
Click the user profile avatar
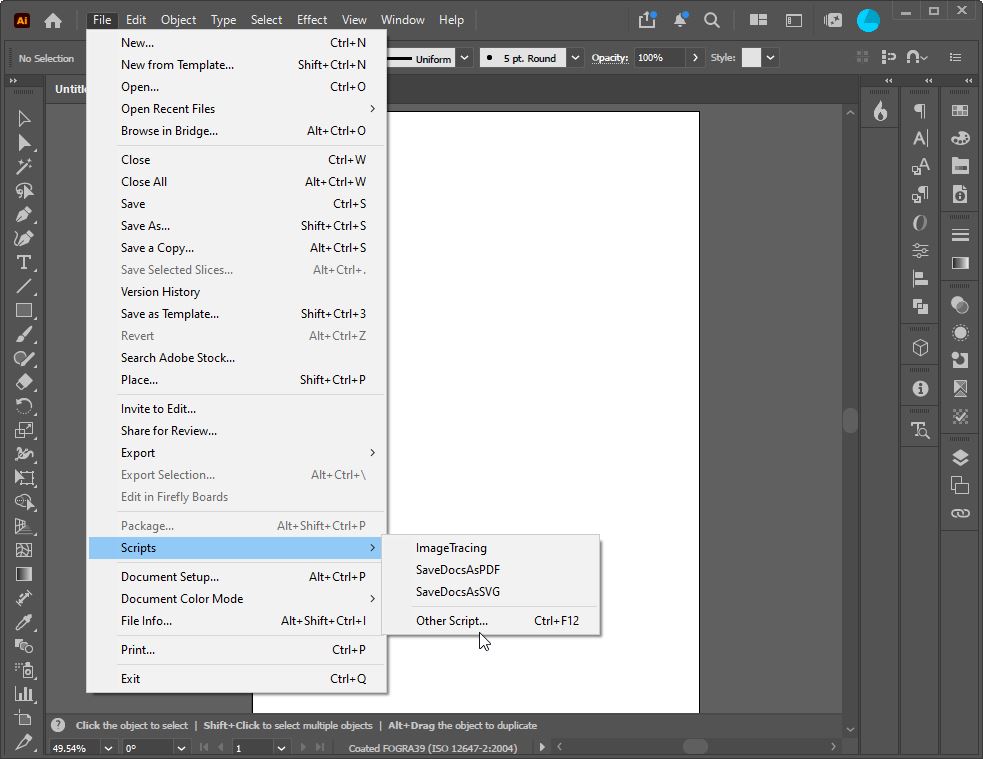click(x=868, y=20)
